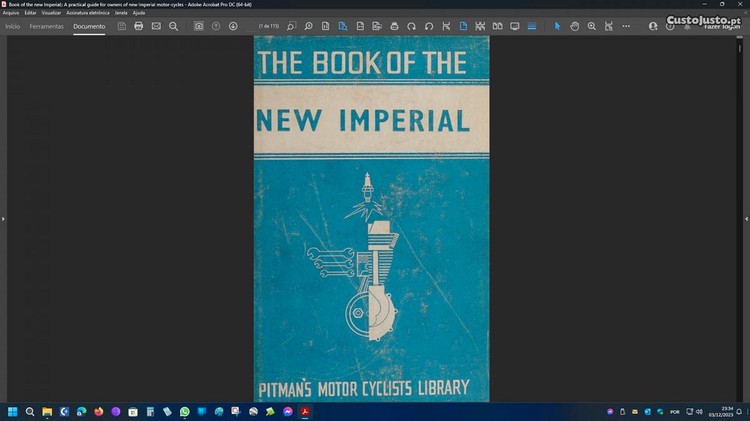Open more tools ellipsis menu
The height and width of the screenshot is (421, 750).
point(626,26)
